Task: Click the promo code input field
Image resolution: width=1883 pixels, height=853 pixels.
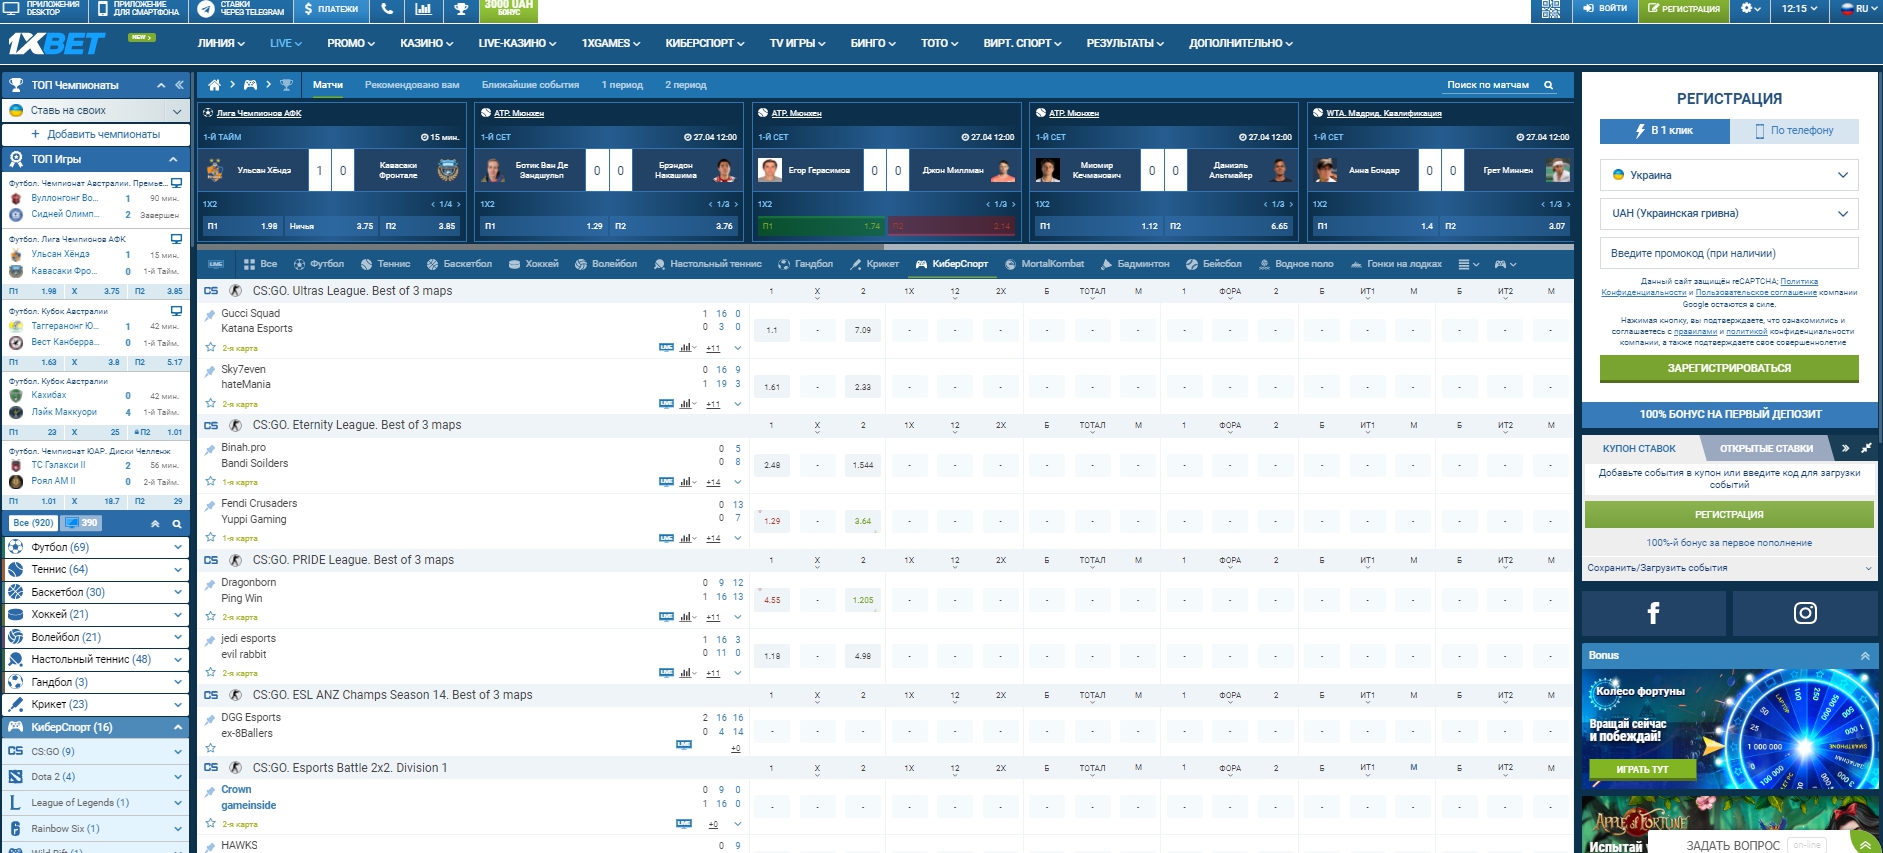Action: (1729, 253)
